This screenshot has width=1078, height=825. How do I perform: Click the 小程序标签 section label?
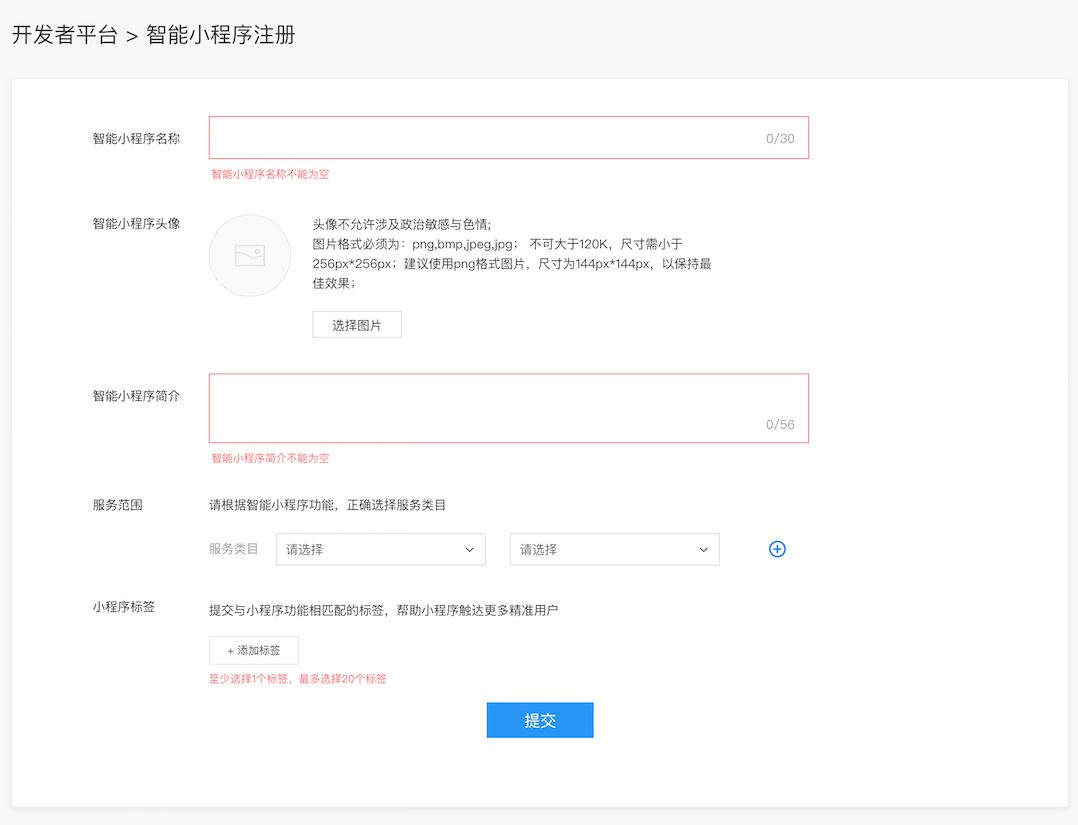pos(124,607)
